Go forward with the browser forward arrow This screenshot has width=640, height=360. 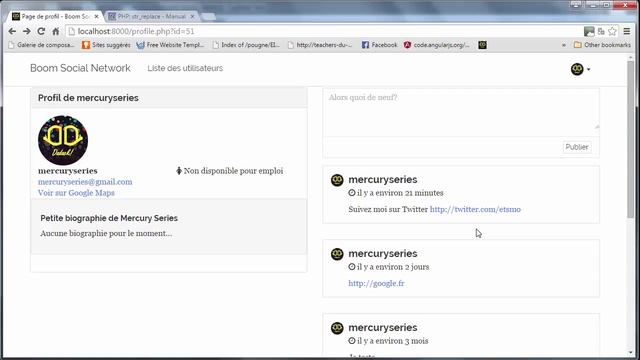(x=27, y=31)
